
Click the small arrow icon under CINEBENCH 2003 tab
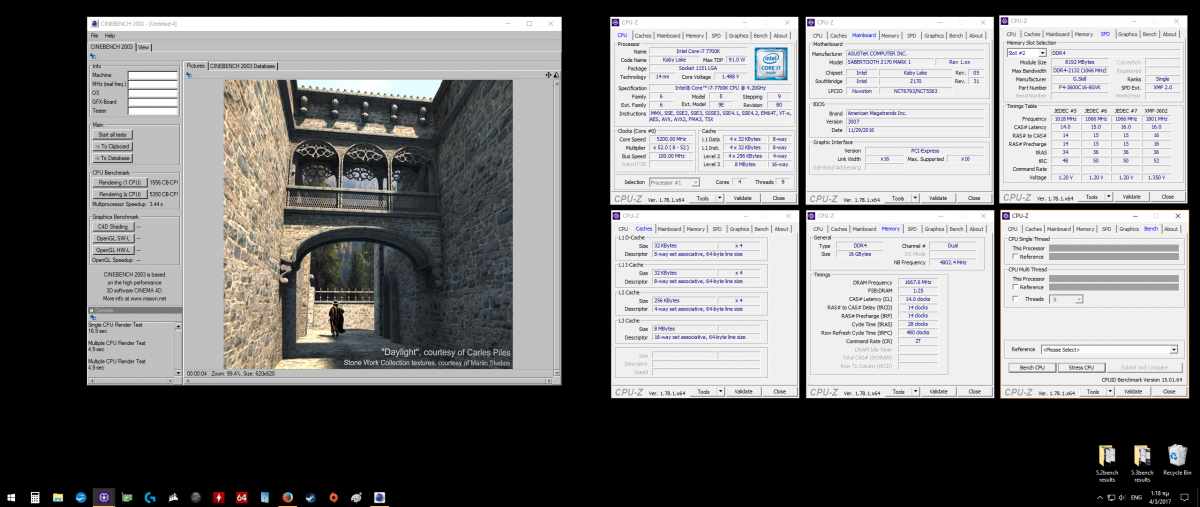click(93, 55)
